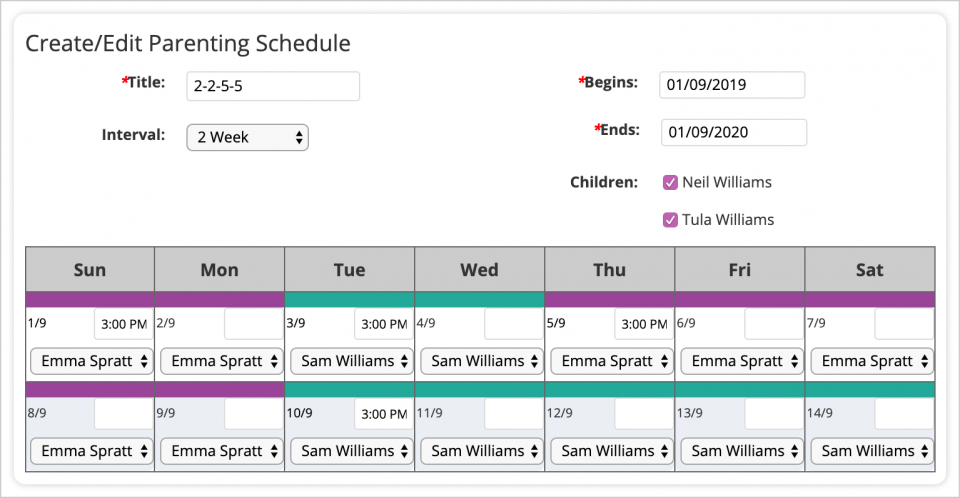Open Sunday 1/9 parent dropdown

click(92, 361)
